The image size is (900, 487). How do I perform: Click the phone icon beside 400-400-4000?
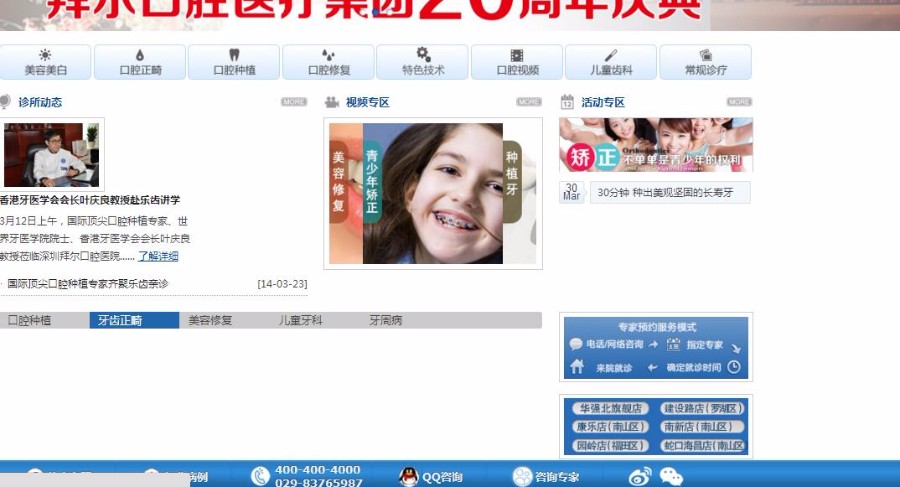tap(261, 476)
